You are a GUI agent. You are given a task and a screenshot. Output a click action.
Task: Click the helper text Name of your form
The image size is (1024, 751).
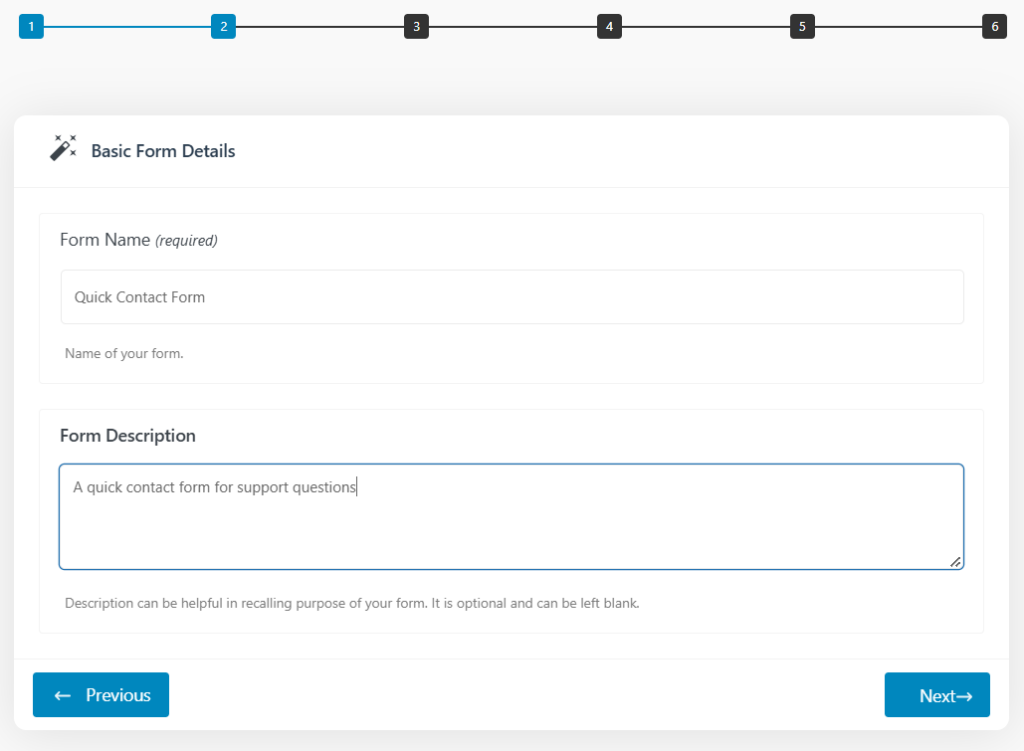(124, 353)
